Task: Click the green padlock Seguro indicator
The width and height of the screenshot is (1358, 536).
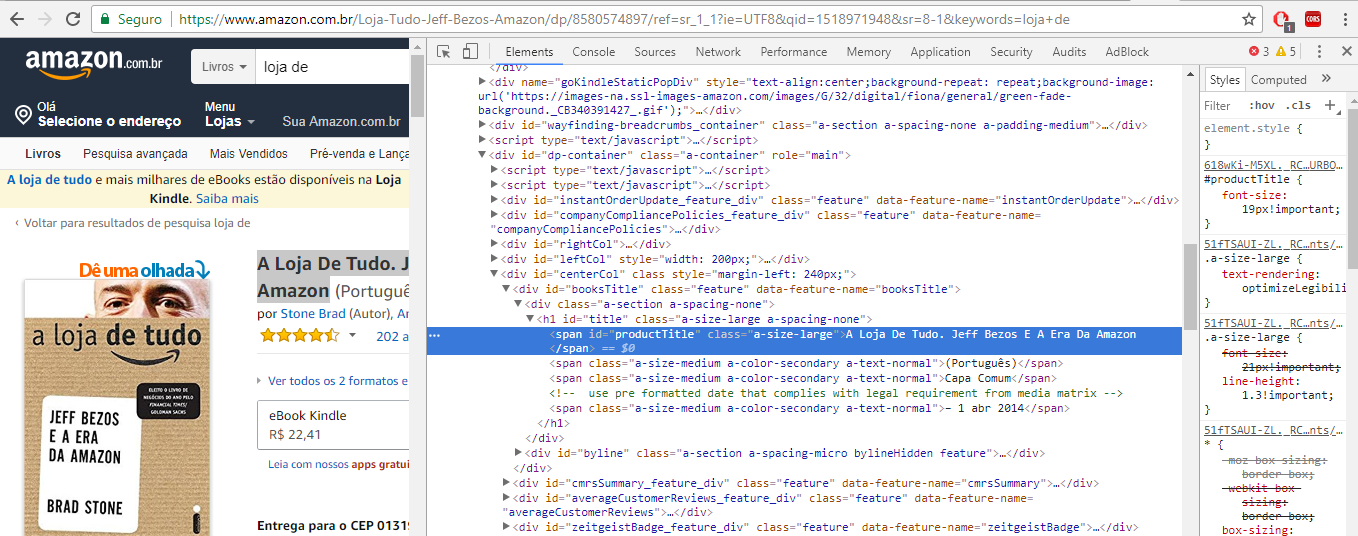Action: tap(132, 19)
